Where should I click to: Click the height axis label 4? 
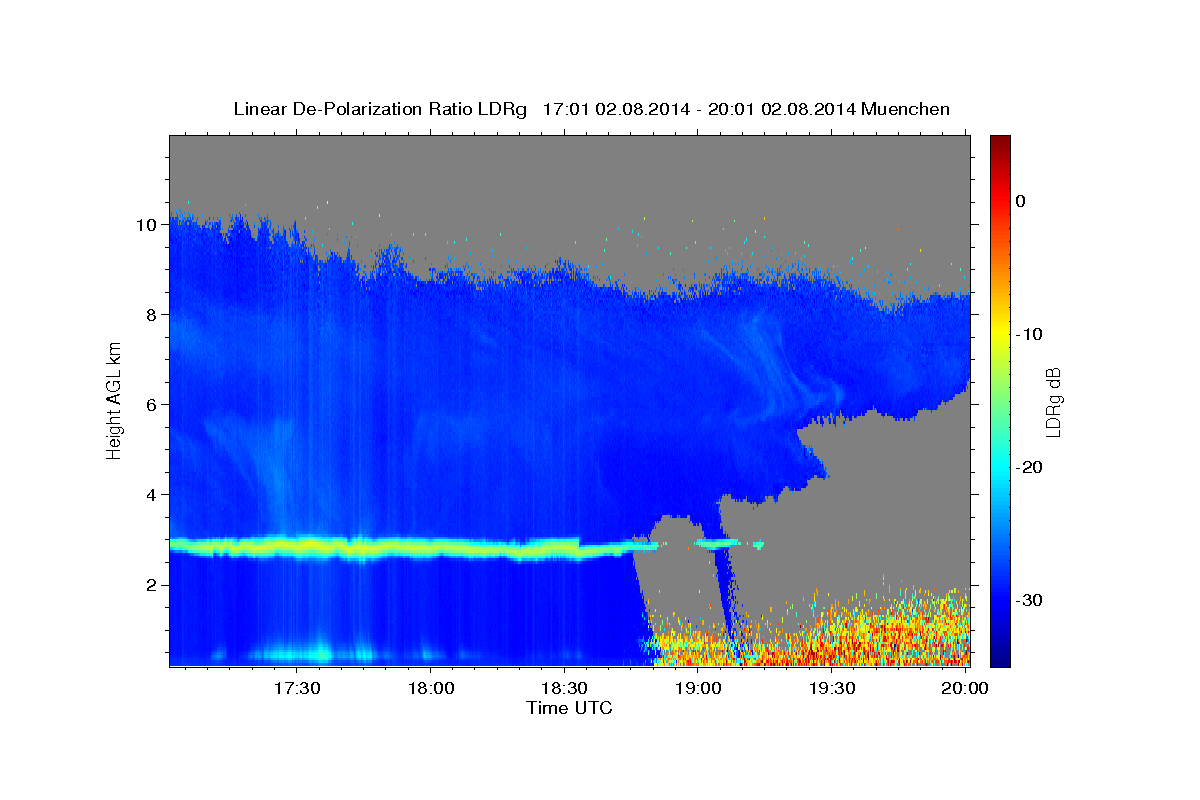[152, 494]
